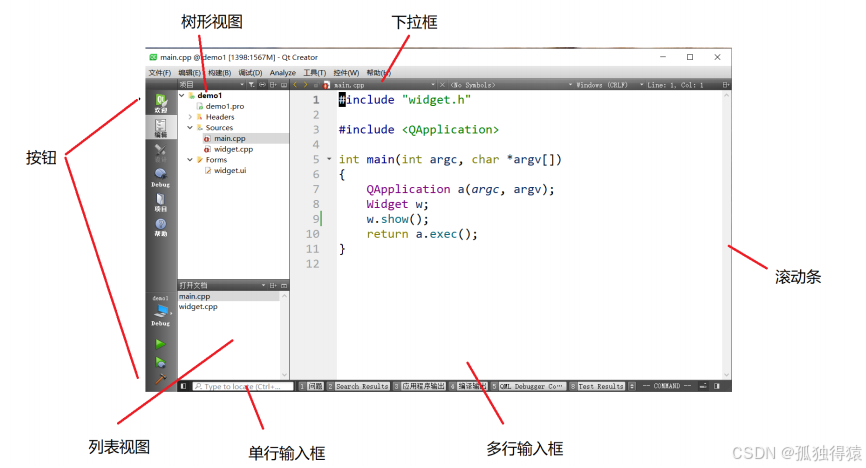
Task: Select widget.cpp in Open Documents list
Action: click(x=229, y=306)
